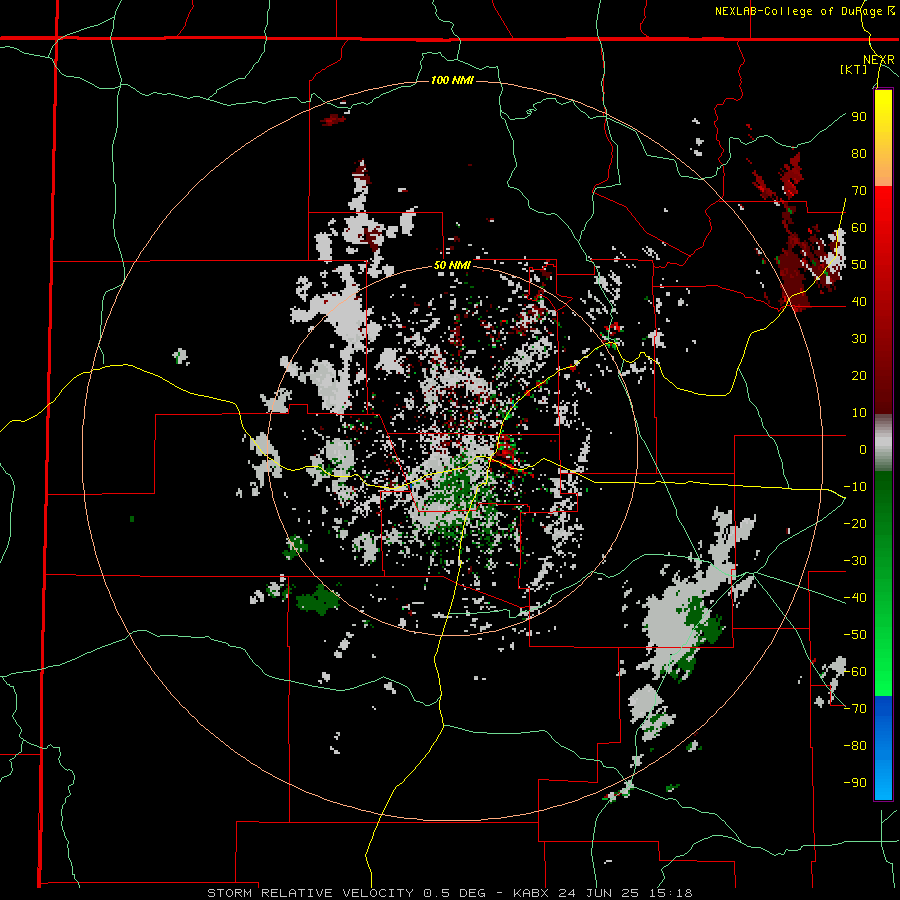Click the "NEXR" label above the scale
This screenshot has height=900, width=900.
coord(879,60)
